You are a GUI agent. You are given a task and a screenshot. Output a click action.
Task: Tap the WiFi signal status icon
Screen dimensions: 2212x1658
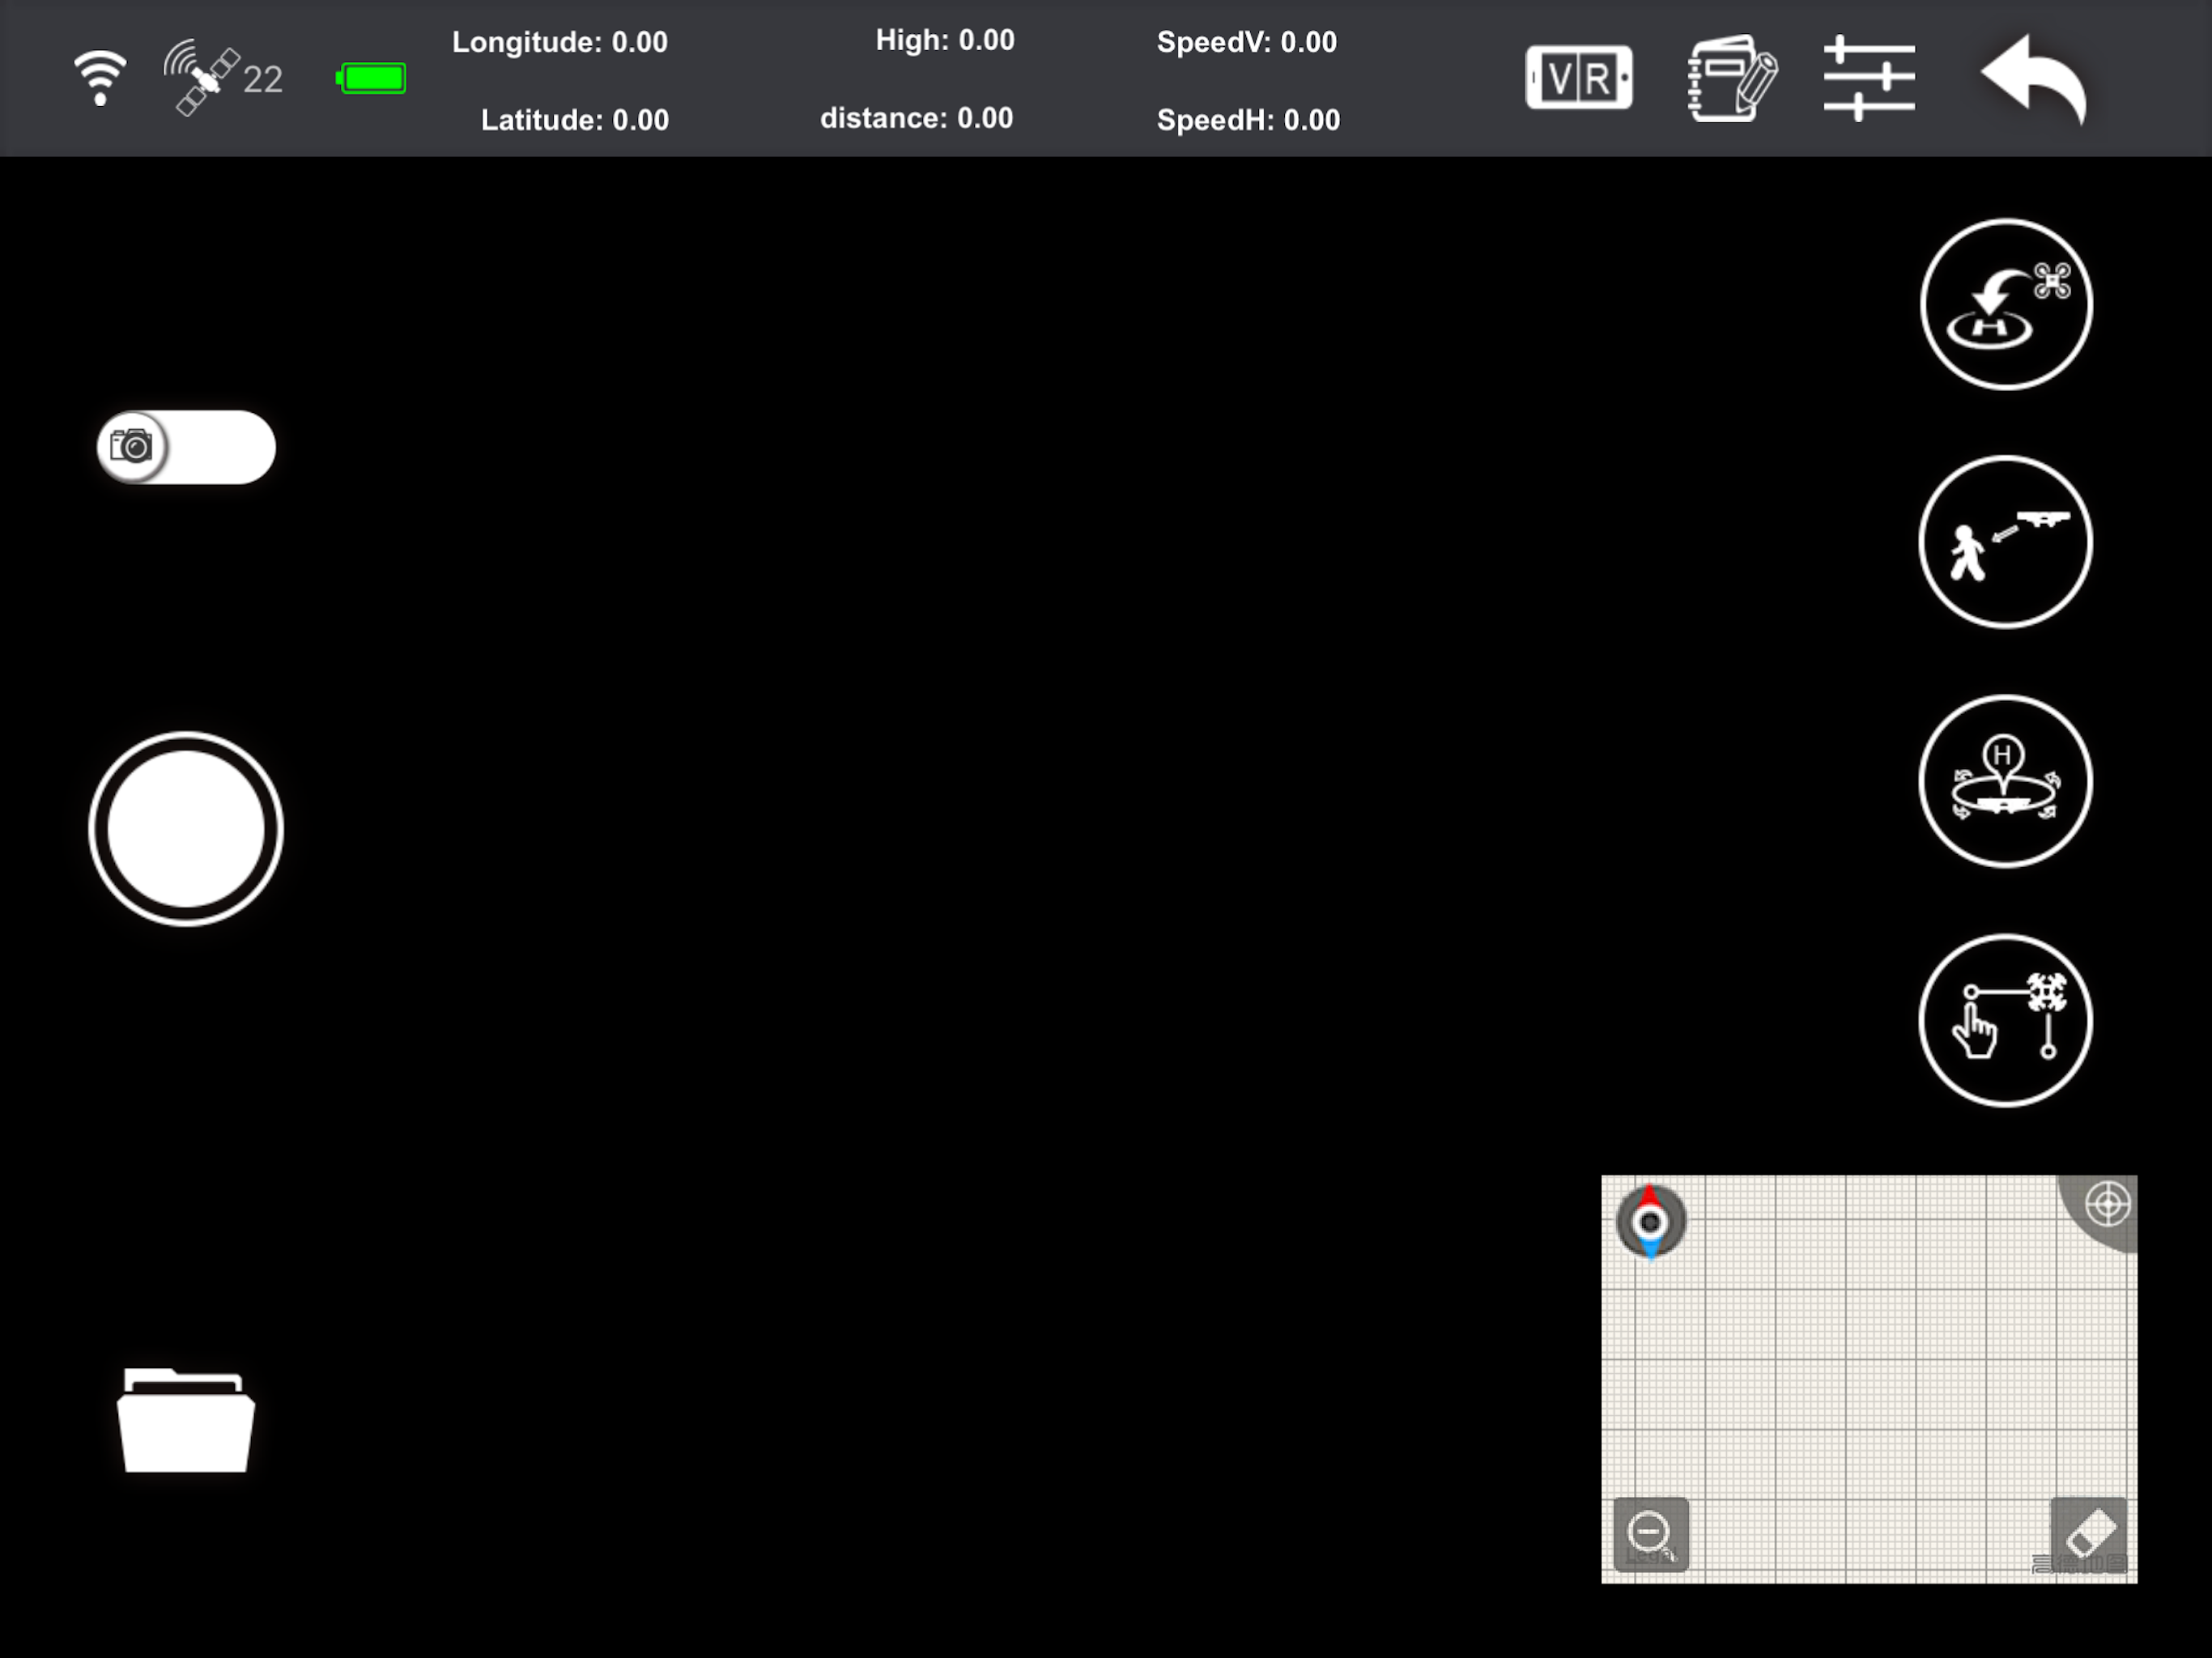coord(100,77)
